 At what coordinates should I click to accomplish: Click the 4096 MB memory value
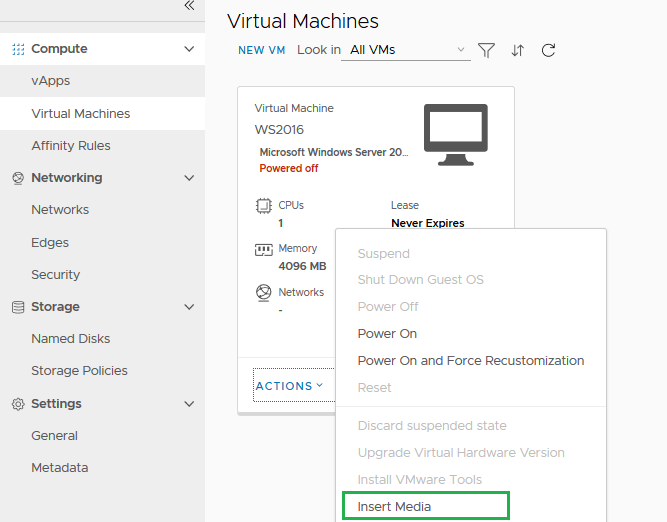tap(302, 266)
